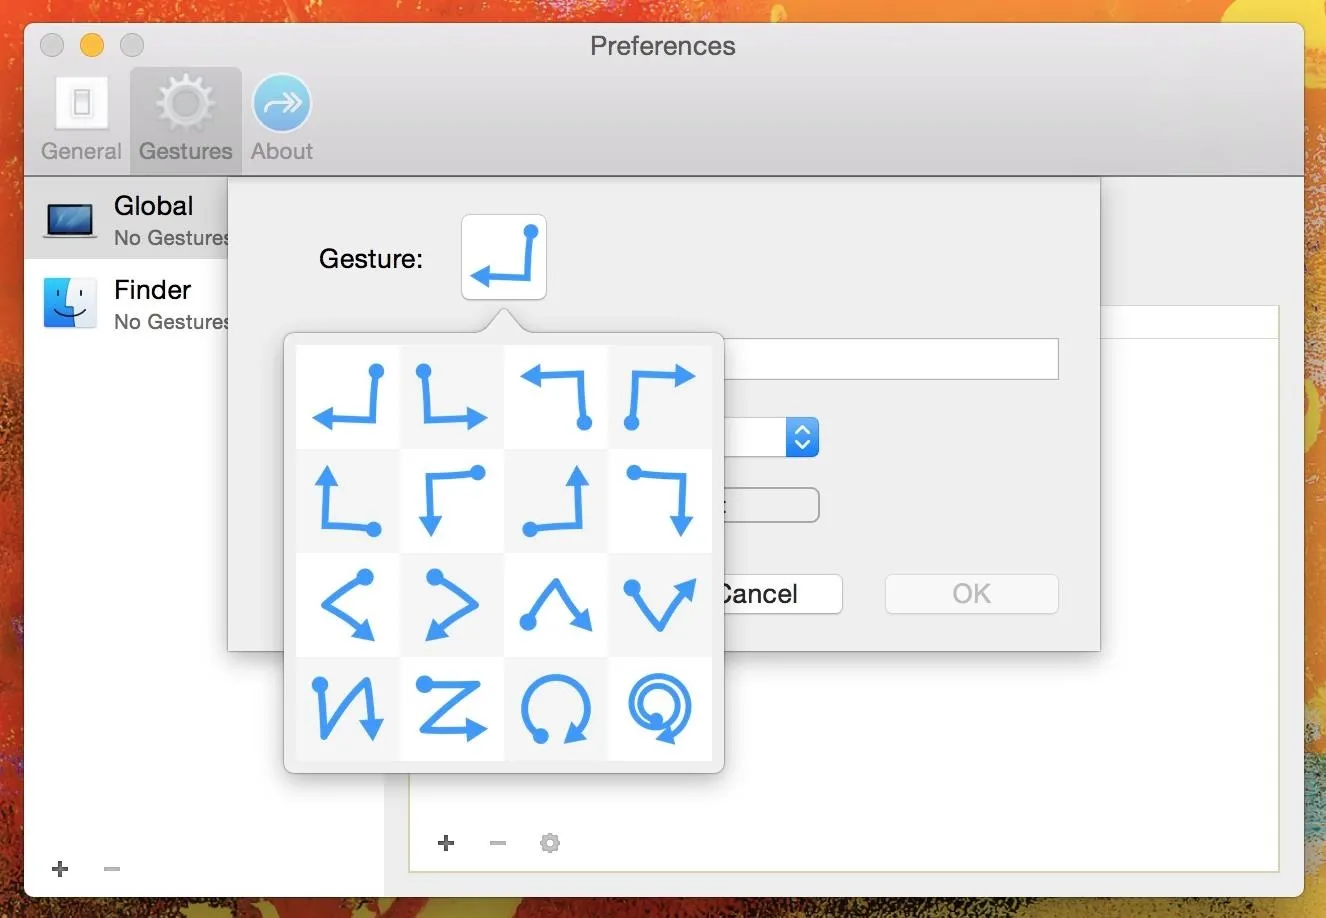Click the shortcut recorder field

coord(771,505)
